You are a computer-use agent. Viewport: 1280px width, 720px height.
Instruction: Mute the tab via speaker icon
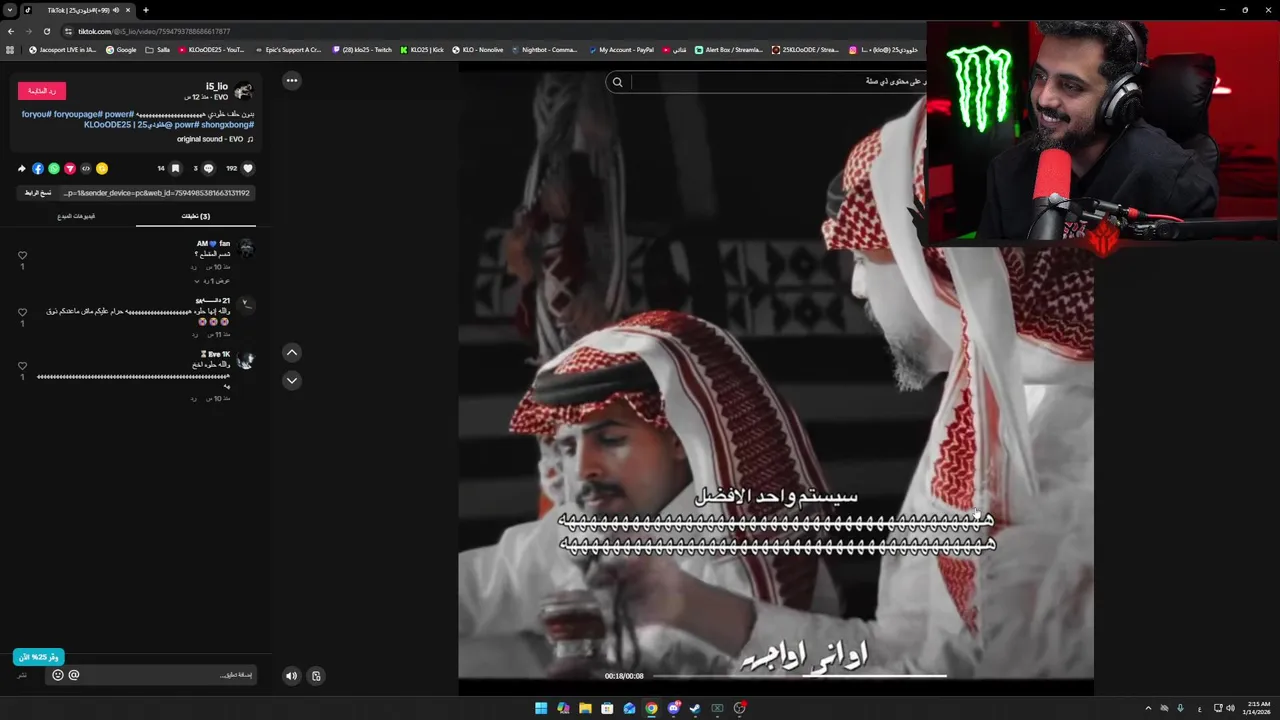point(116,10)
